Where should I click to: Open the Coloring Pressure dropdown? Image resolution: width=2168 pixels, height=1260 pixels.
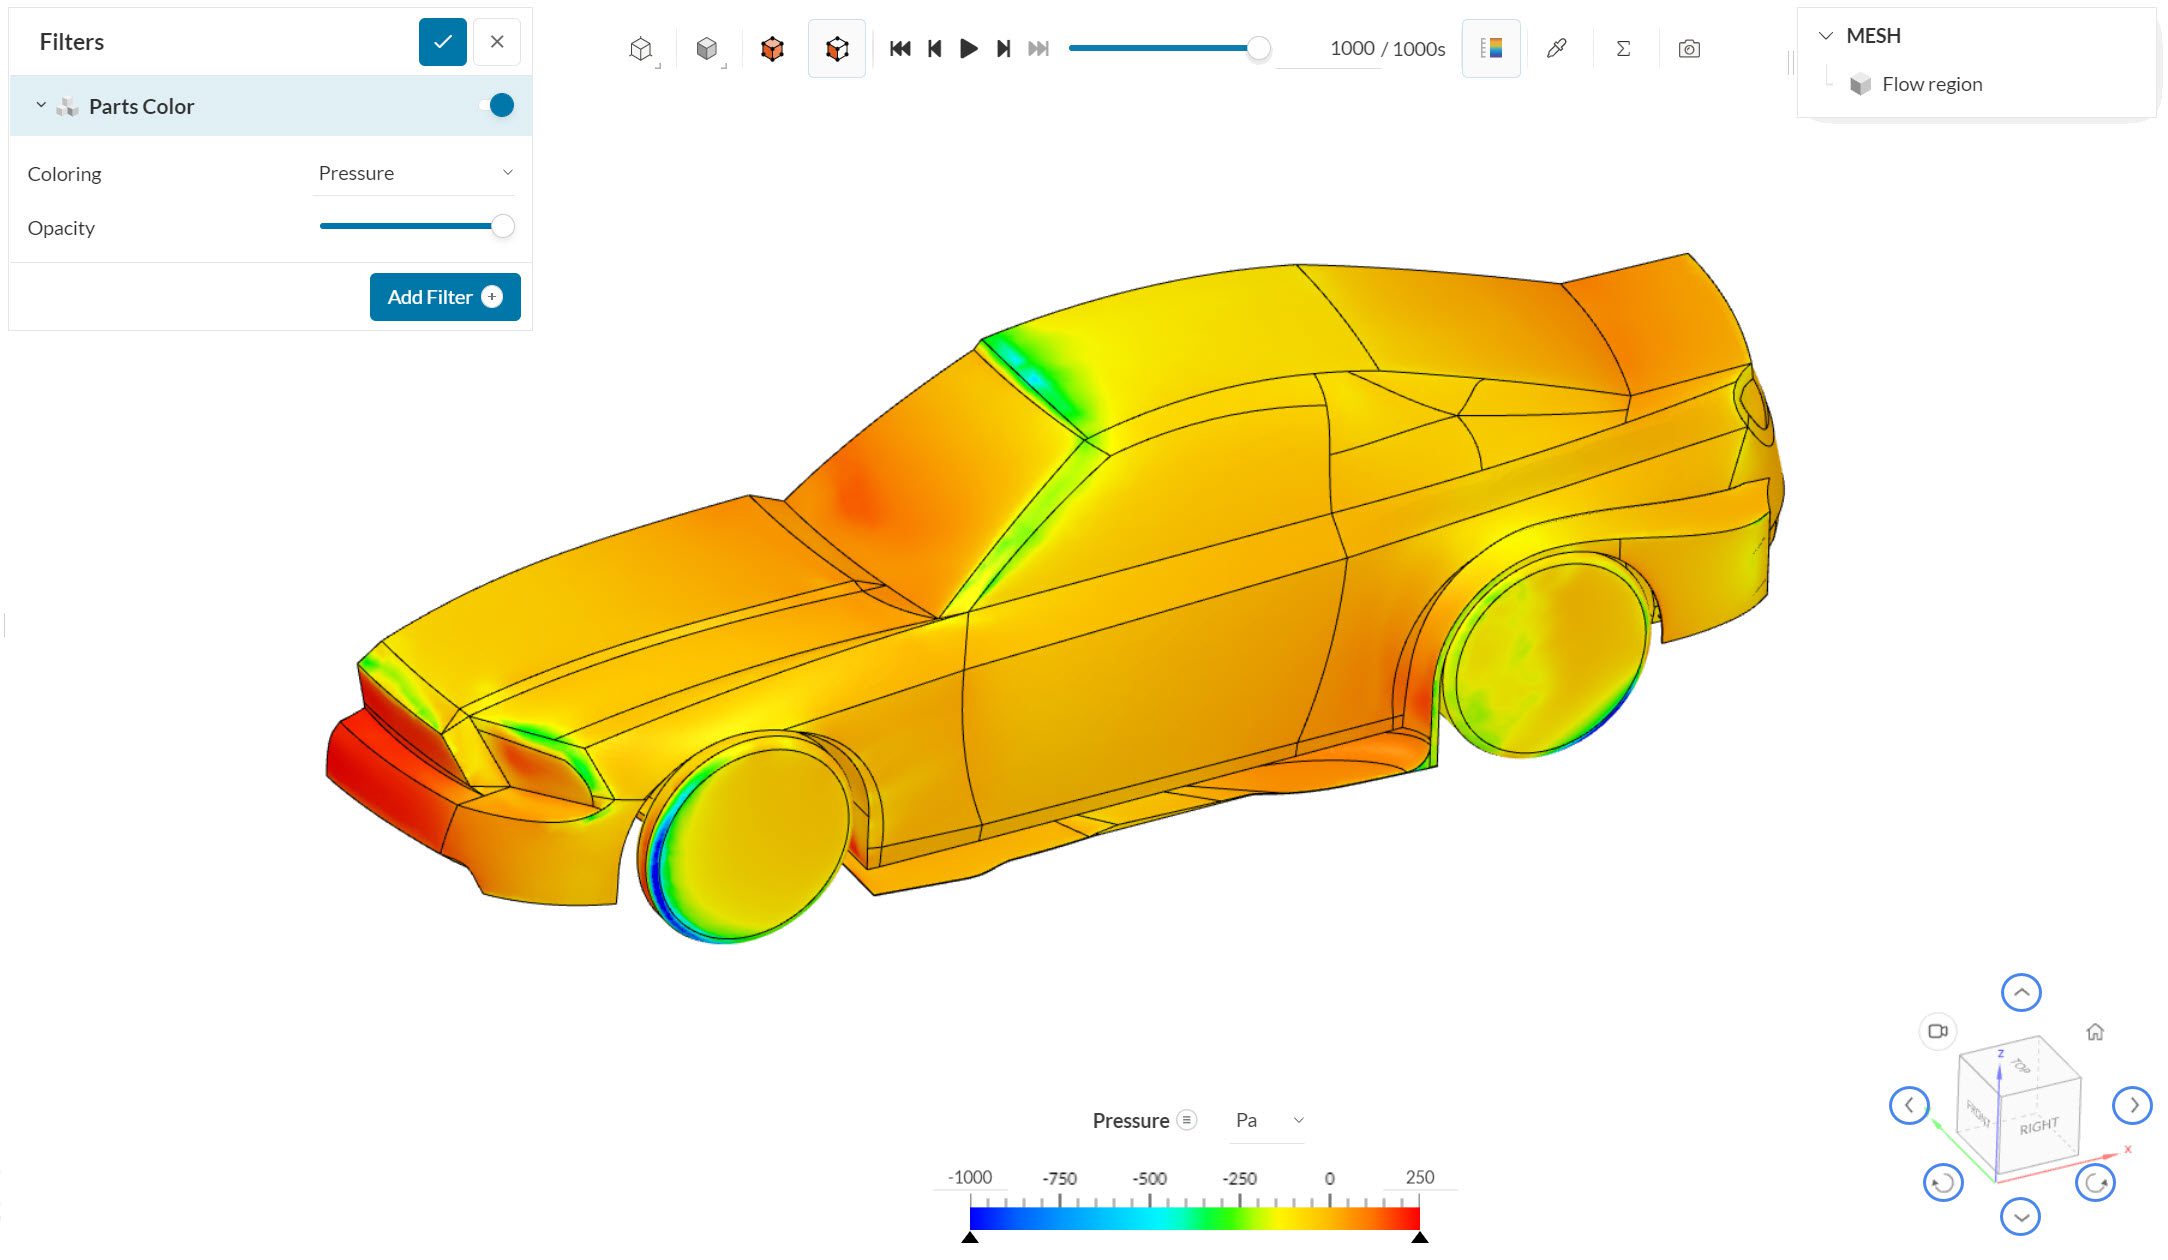tap(415, 173)
